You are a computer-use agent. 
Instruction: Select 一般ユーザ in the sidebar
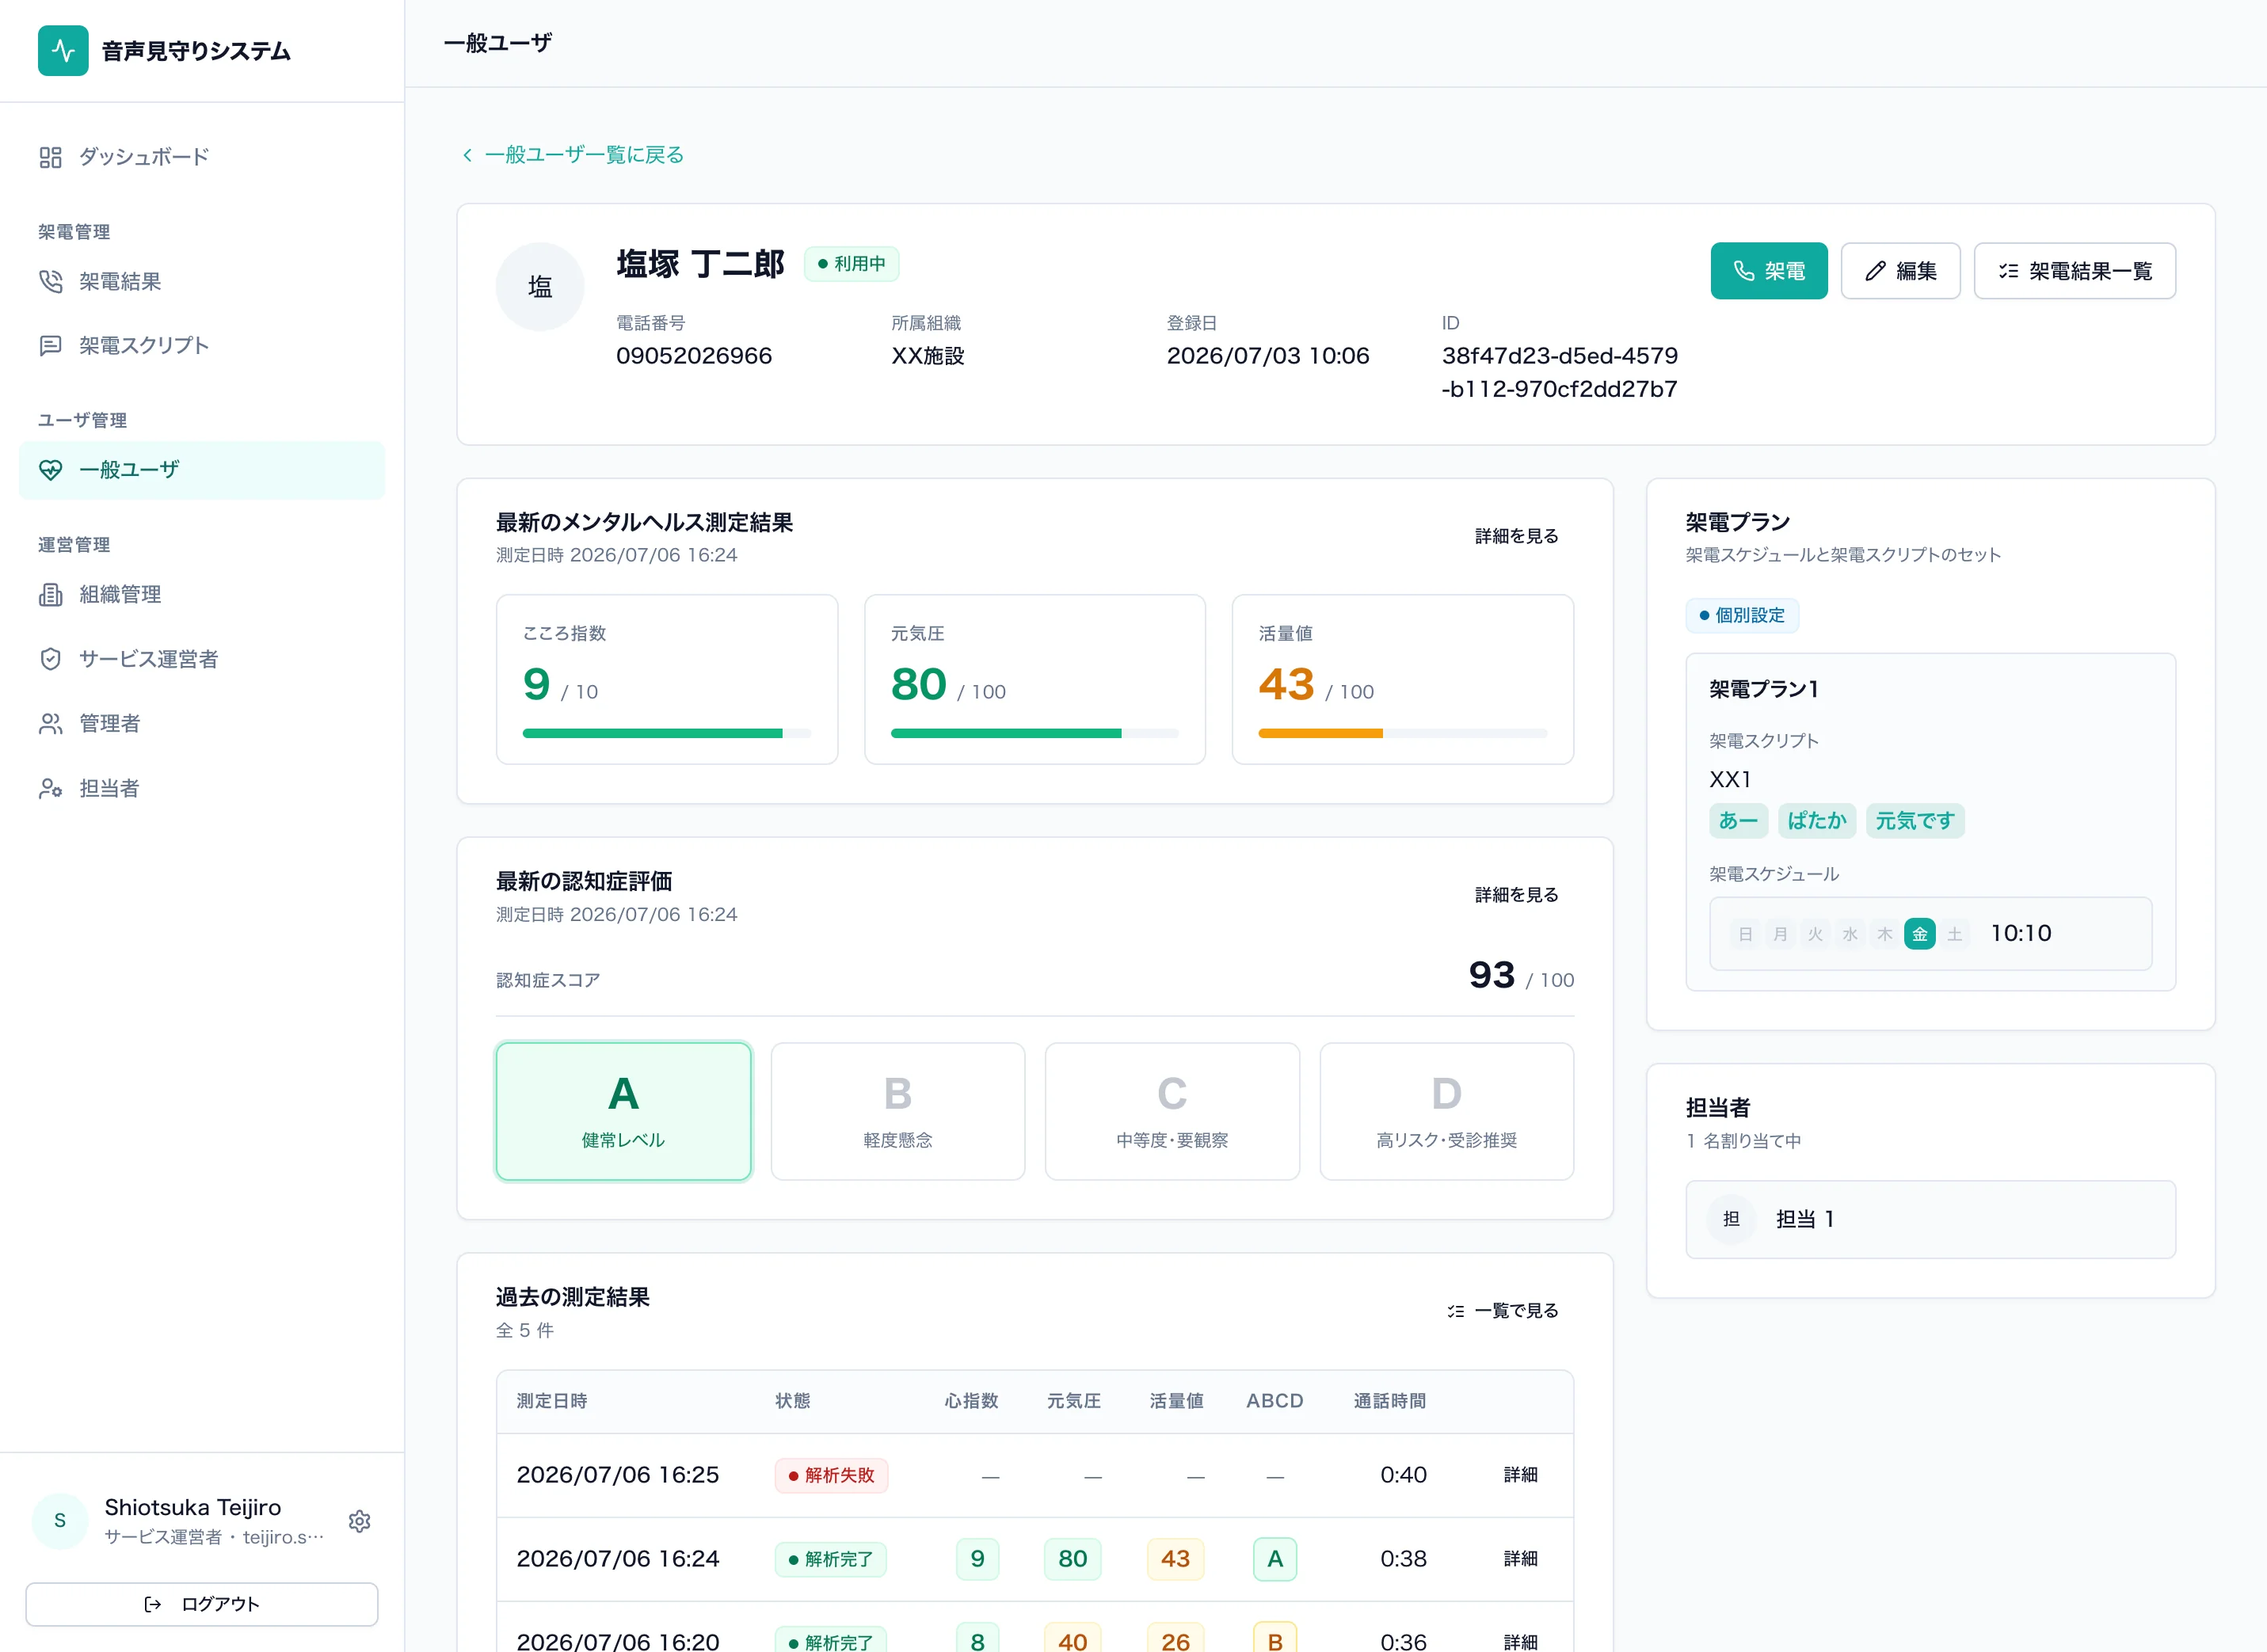coord(202,470)
